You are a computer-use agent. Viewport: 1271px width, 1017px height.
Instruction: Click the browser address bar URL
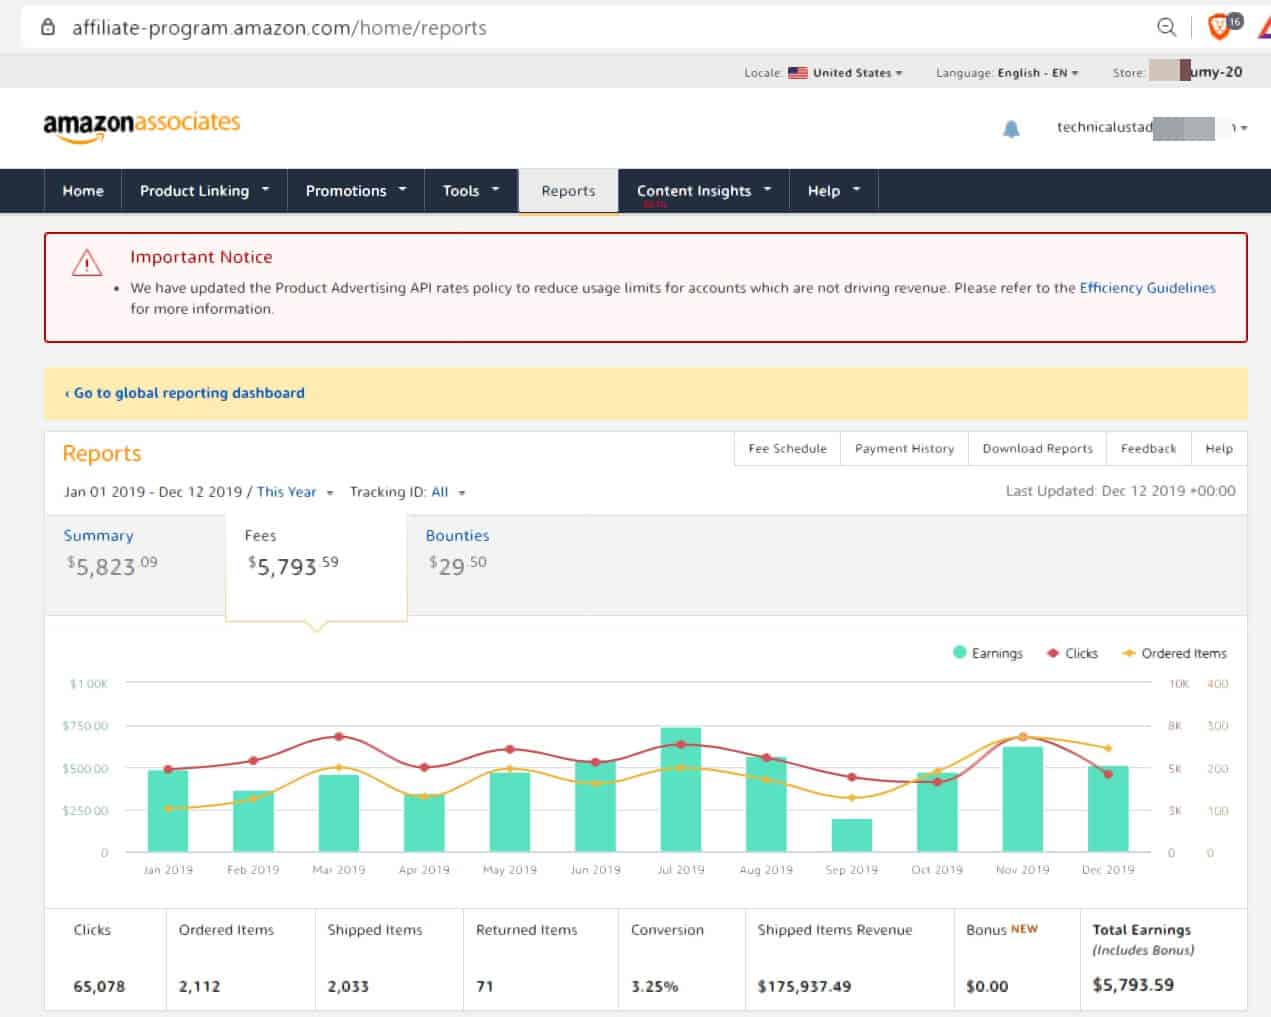click(279, 28)
